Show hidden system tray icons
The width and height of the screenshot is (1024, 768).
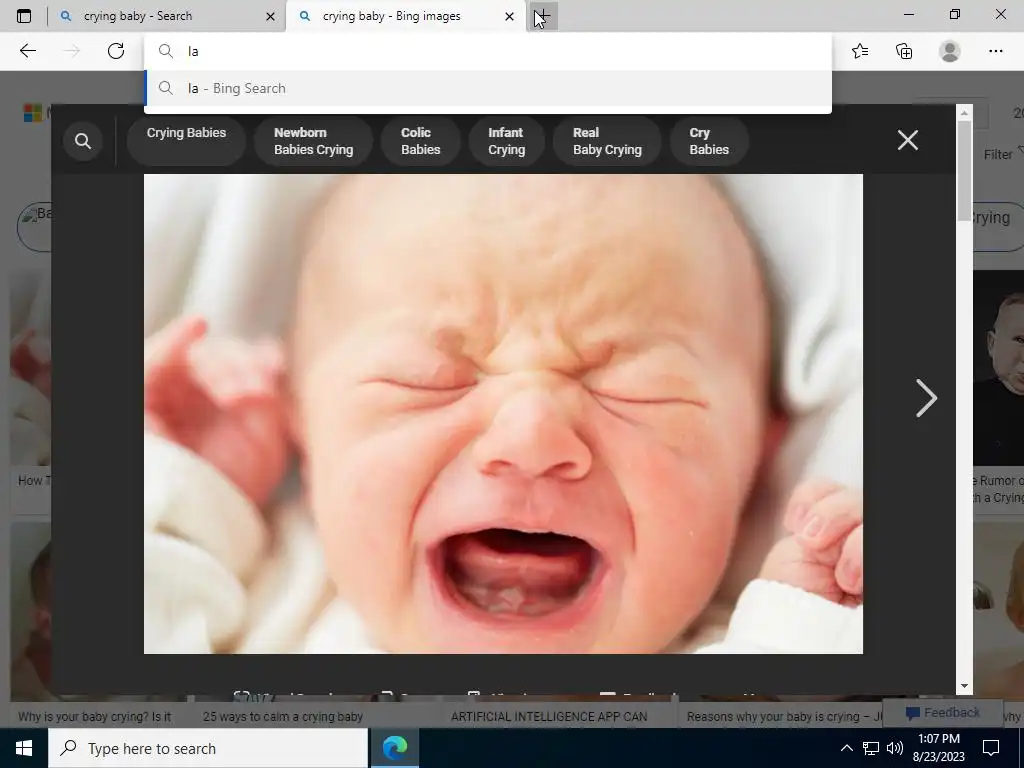coord(846,748)
